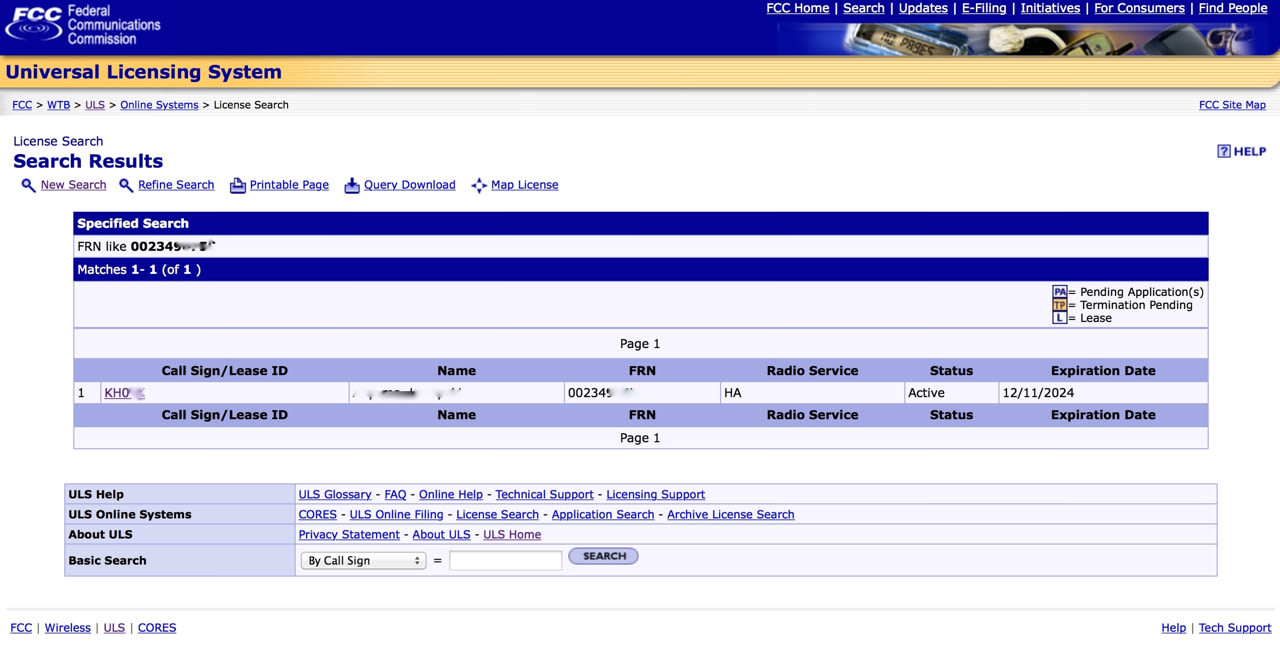This screenshot has height=650, width=1280.
Task: Click the magnifier icon beside Refine Search
Action: pos(126,186)
